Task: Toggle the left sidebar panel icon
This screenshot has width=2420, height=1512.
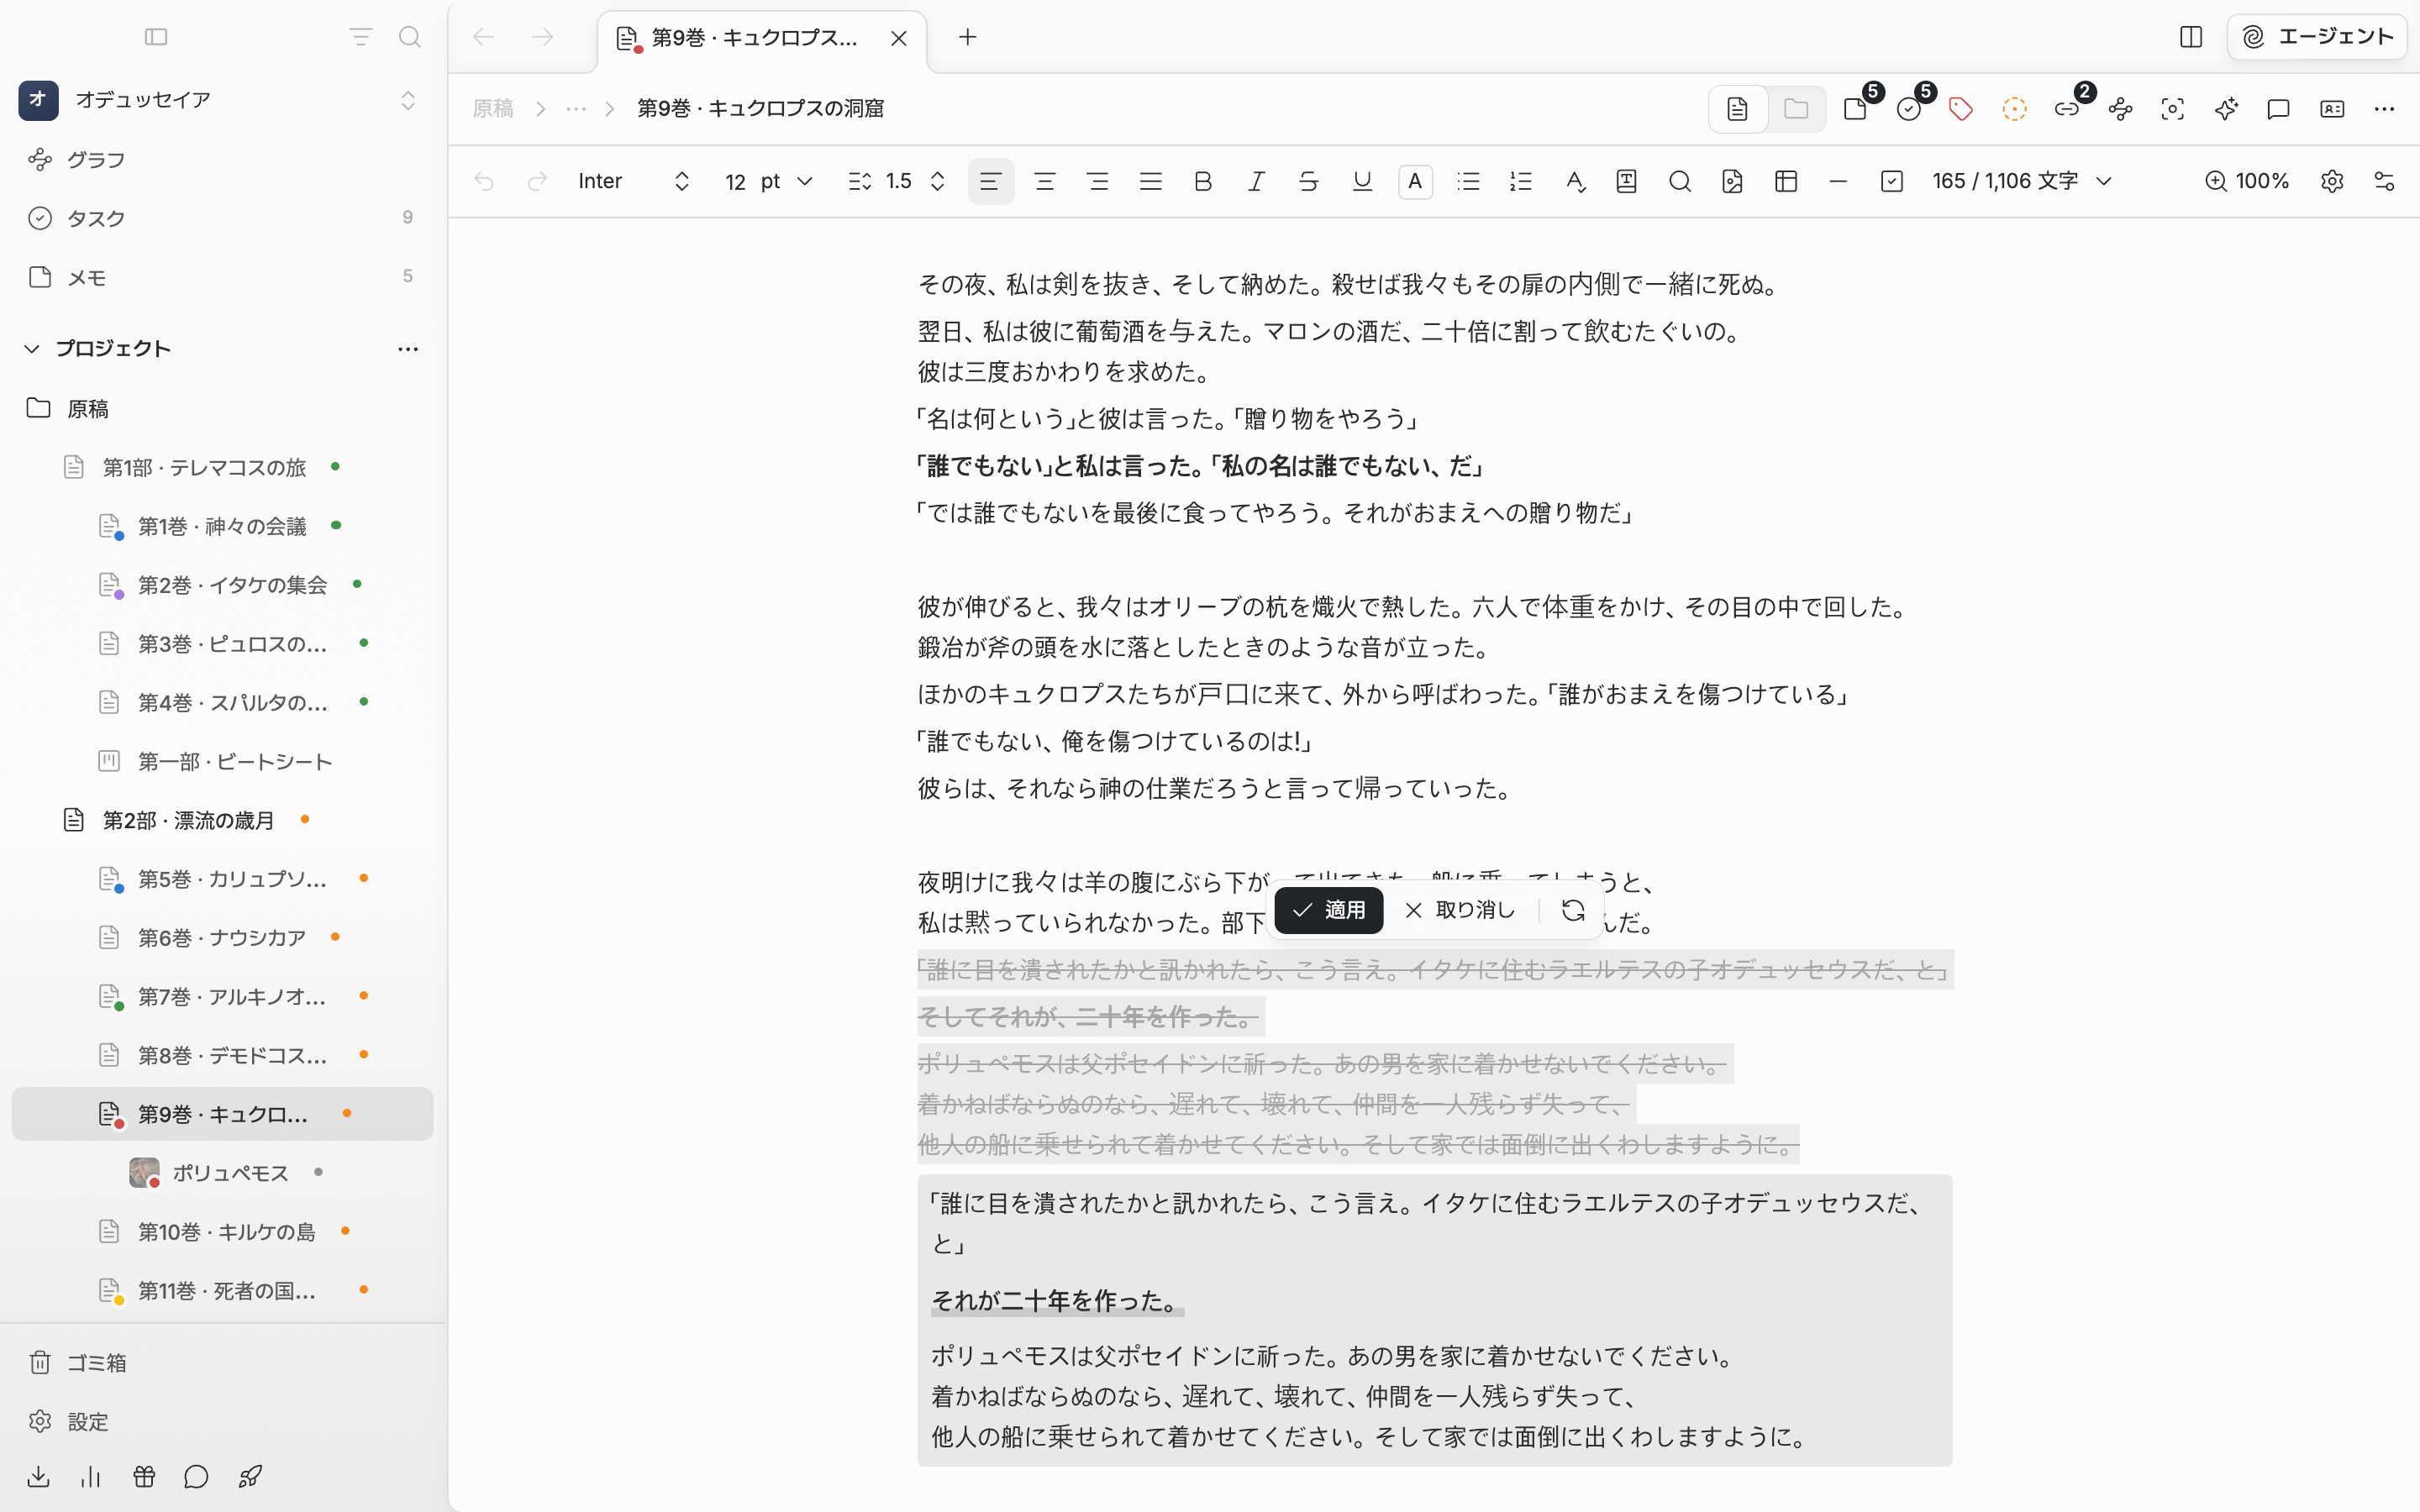Action: point(156,37)
